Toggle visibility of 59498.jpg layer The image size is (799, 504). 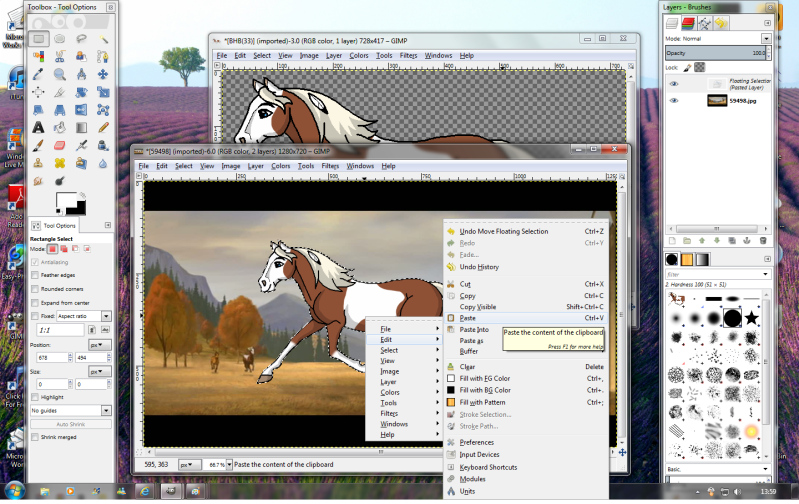pos(674,100)
